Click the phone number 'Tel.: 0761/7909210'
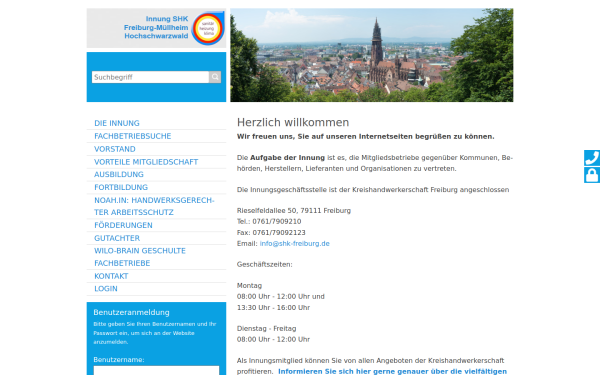600x375 pixels. [269, 221]
